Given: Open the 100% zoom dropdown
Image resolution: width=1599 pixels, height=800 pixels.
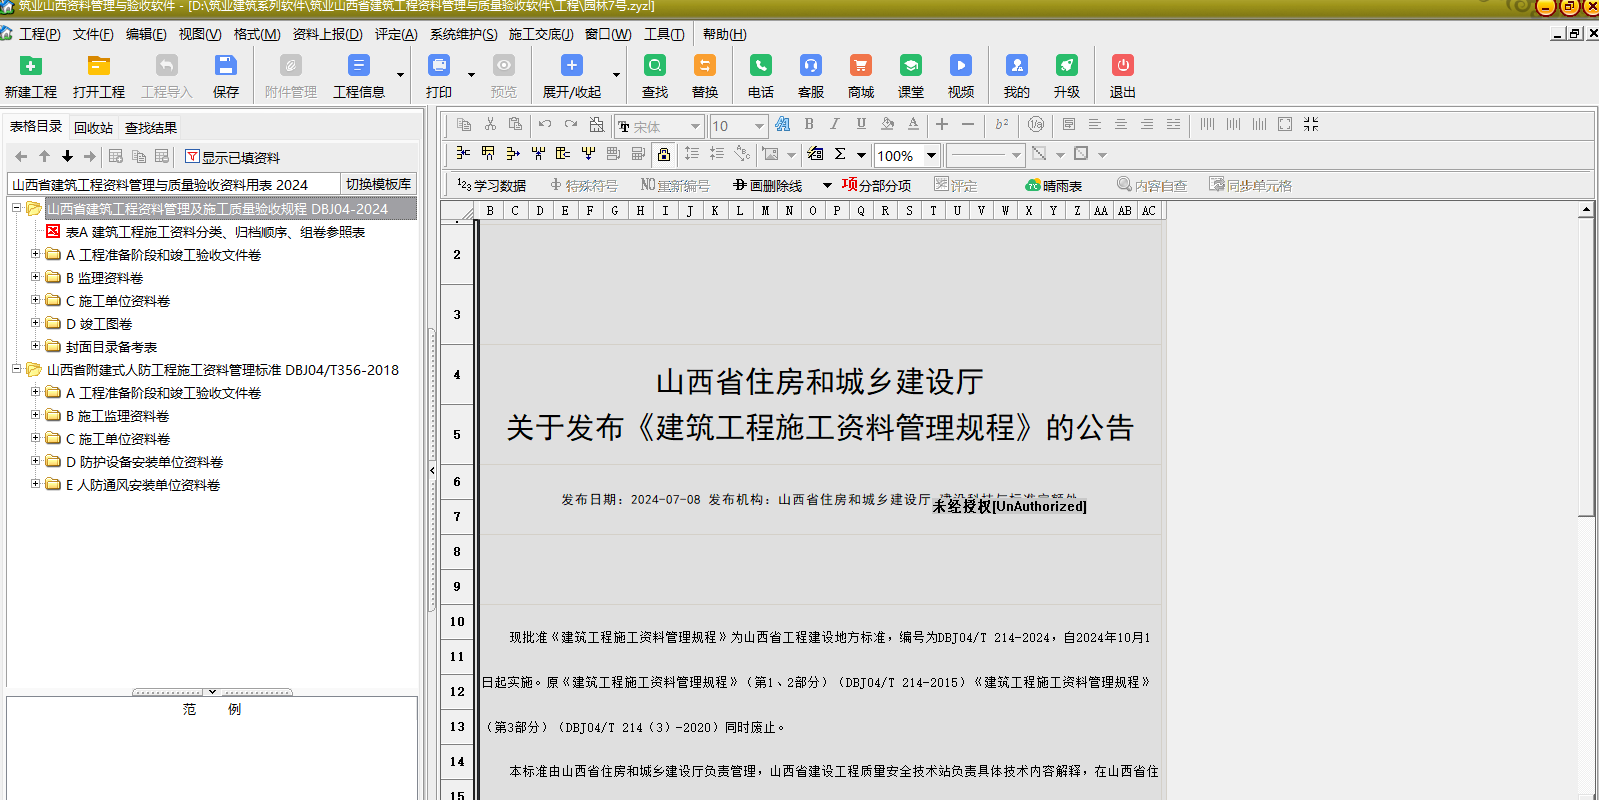Looking at the screenshot, I should 931,155.
